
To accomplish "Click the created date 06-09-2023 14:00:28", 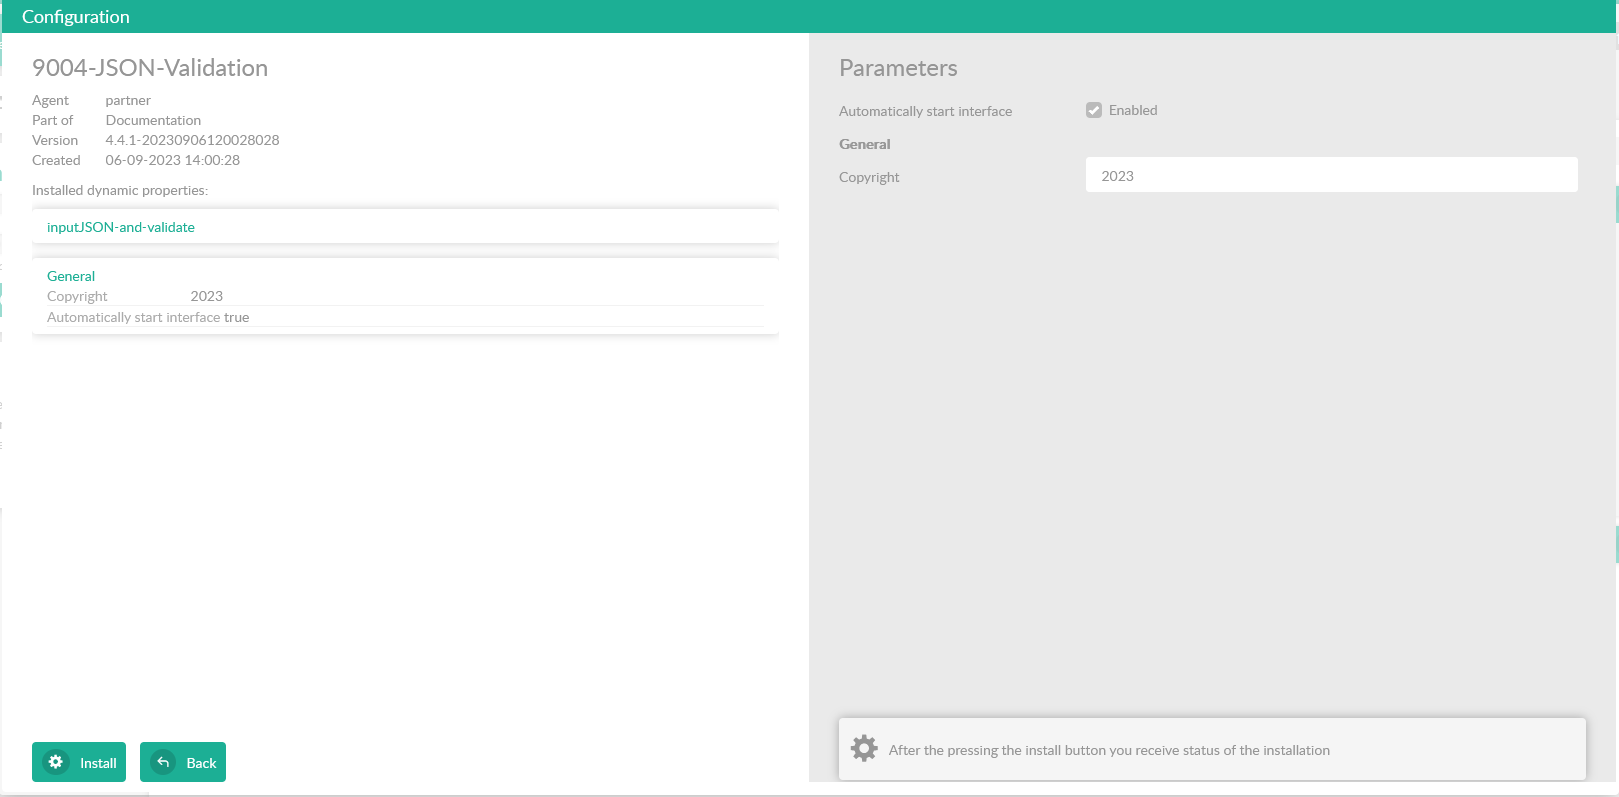I will 172,160.
